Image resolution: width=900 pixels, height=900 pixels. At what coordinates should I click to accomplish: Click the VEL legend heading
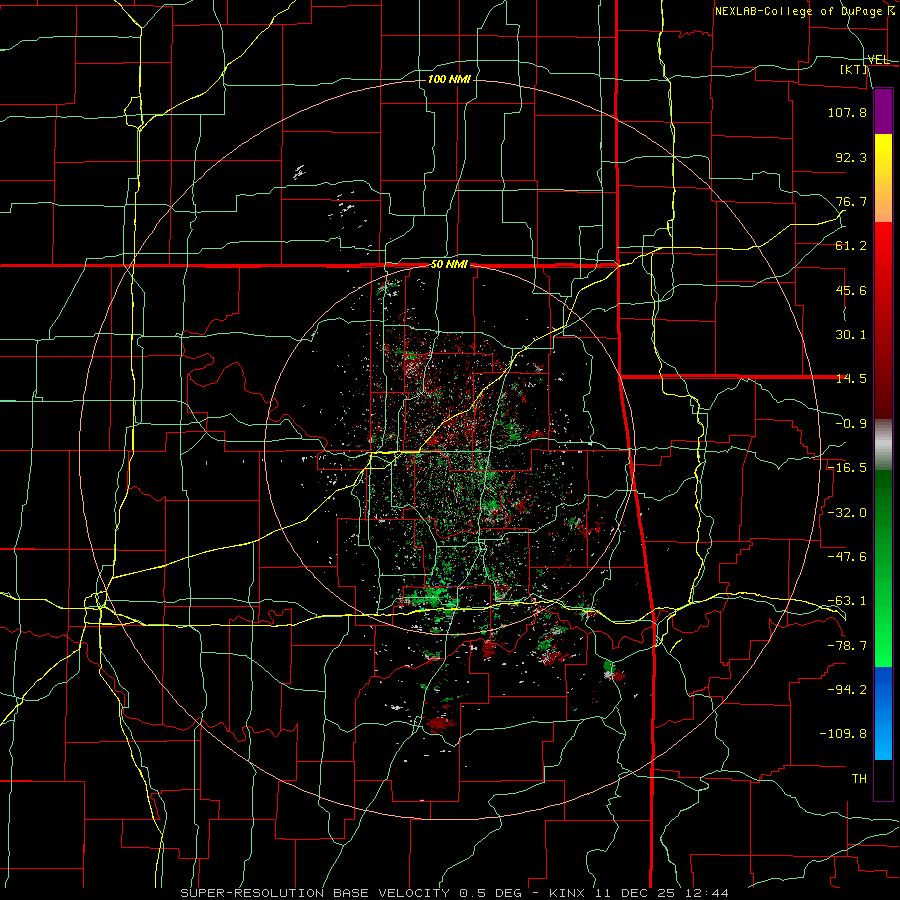[878, 60]
